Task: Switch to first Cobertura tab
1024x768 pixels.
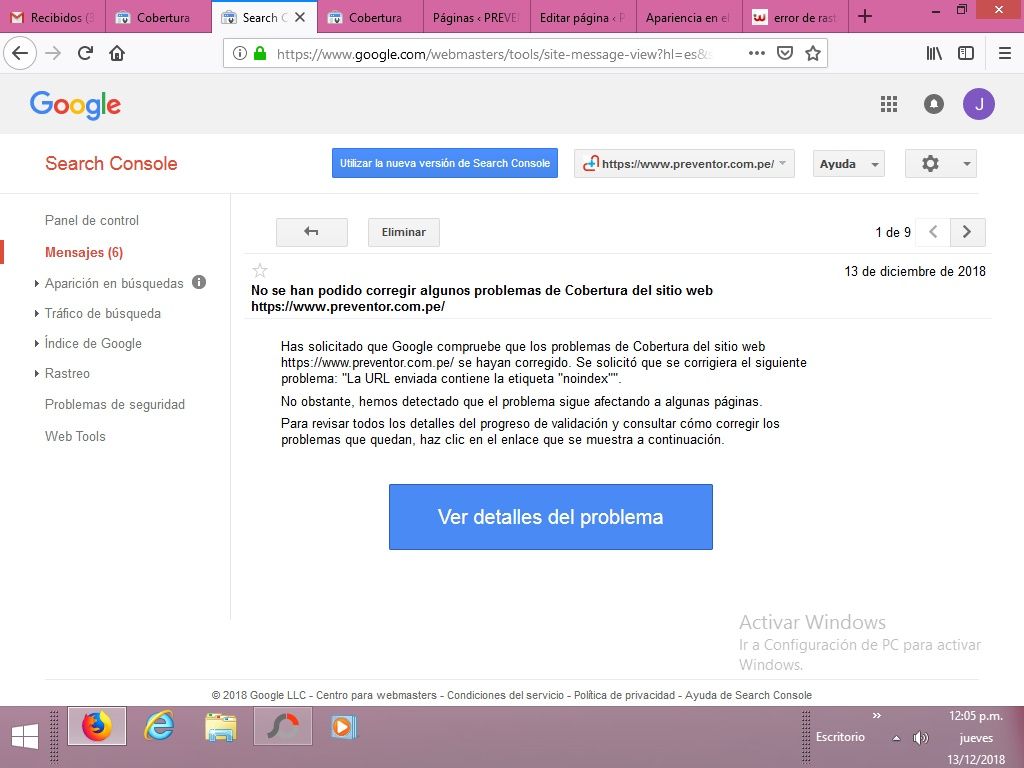Action: [x=158, y=17]
